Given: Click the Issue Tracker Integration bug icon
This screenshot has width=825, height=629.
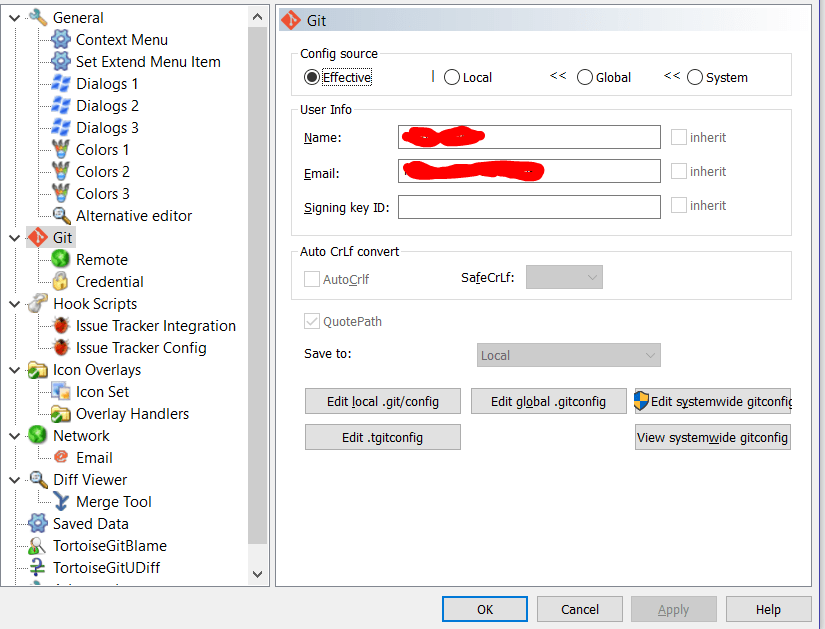Looking at the screenshot, I should pos(61,326).
